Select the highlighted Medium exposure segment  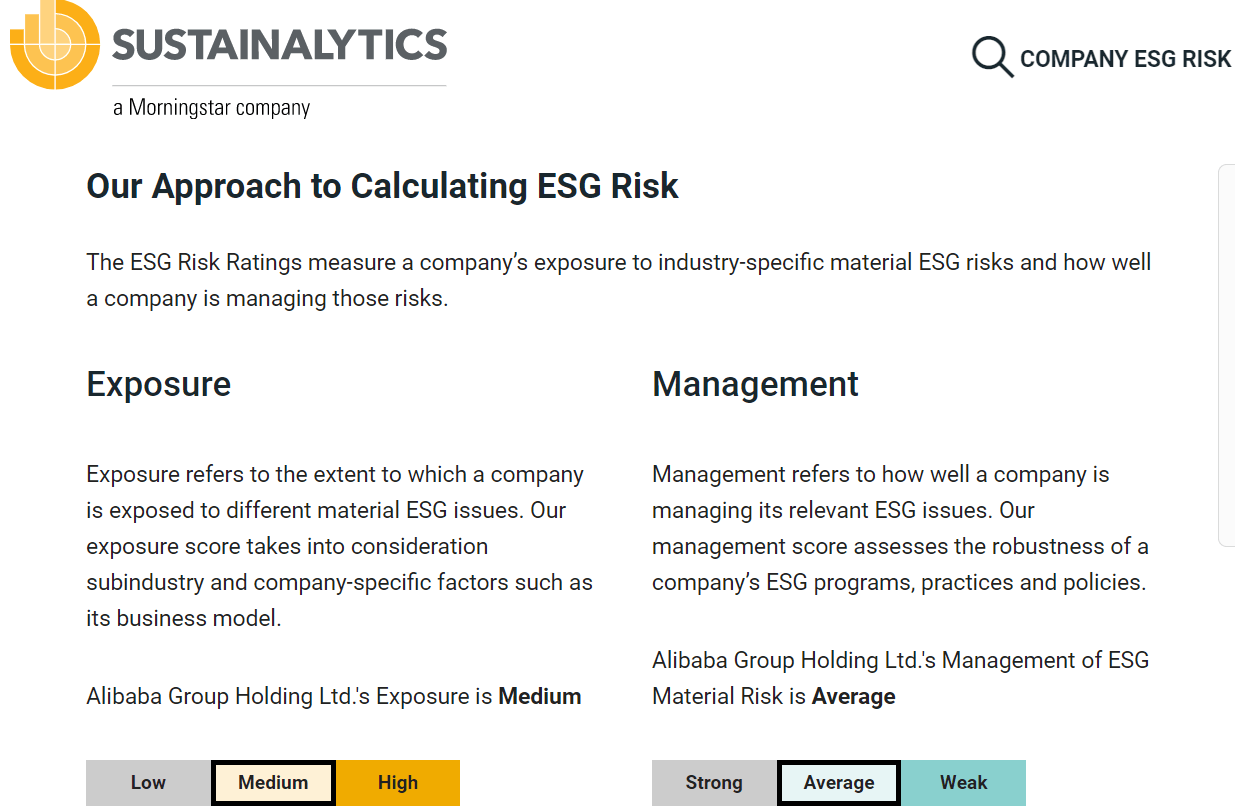tap(273, 783)
